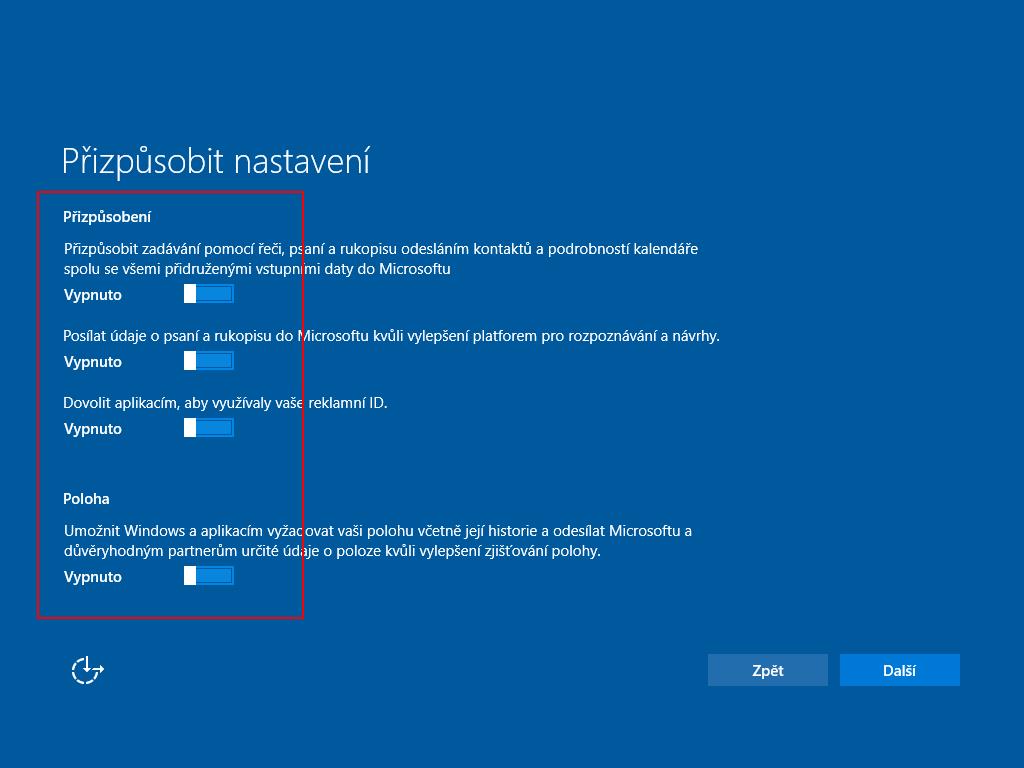The height and width of the screenshot is (768, 1024).
Task: Click Vypnuto label in the Poloha section
Action: [x=93, y=577]
